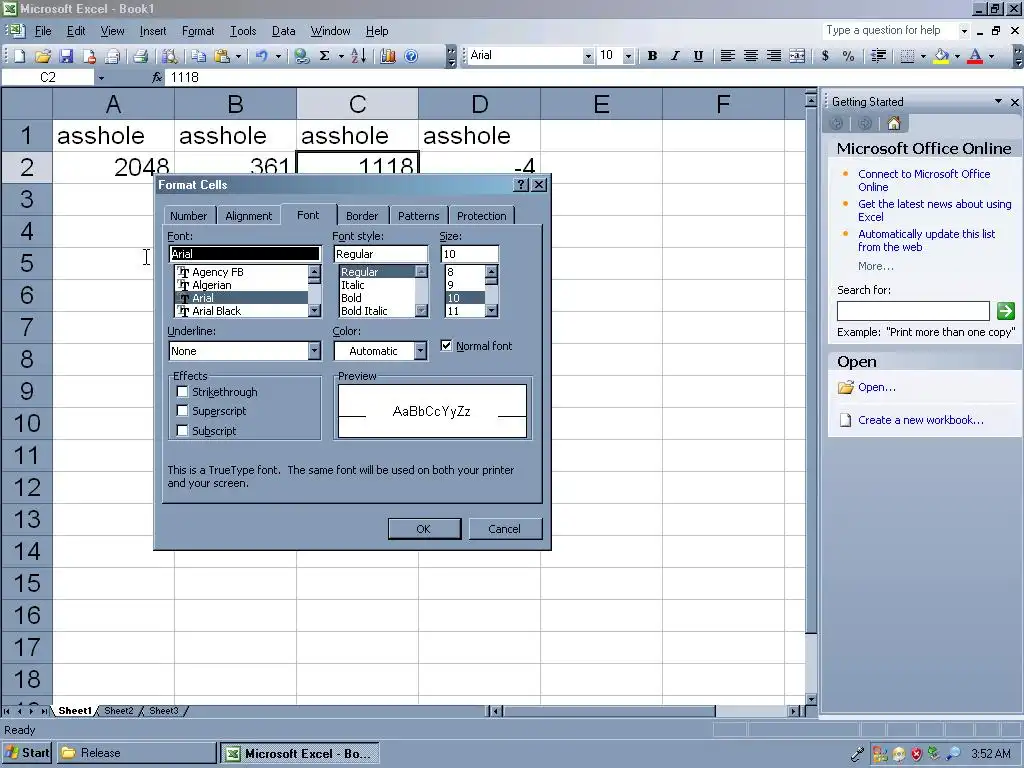The image size is (1024, 768).
Task: Open the Font Color dropdown arrow
Action: (991, 56)
